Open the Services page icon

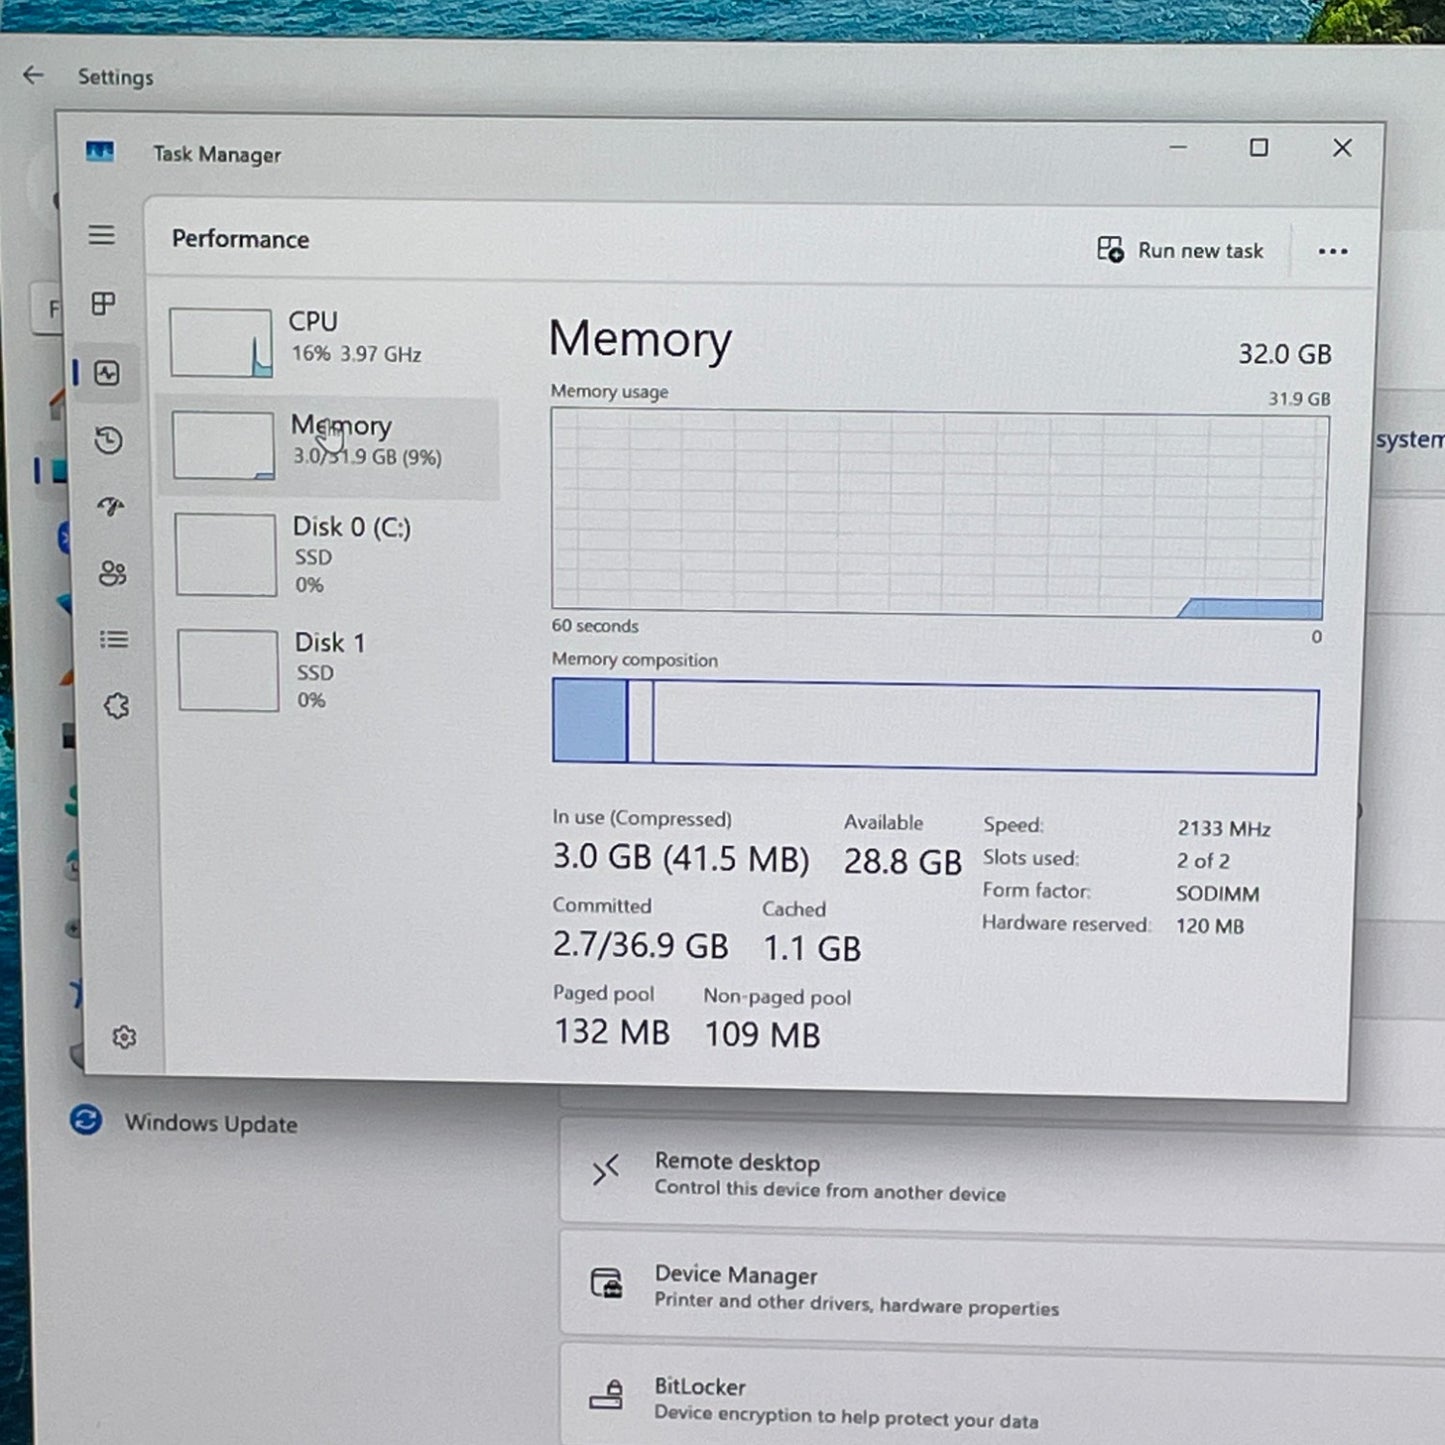click(x=117, y=706)
